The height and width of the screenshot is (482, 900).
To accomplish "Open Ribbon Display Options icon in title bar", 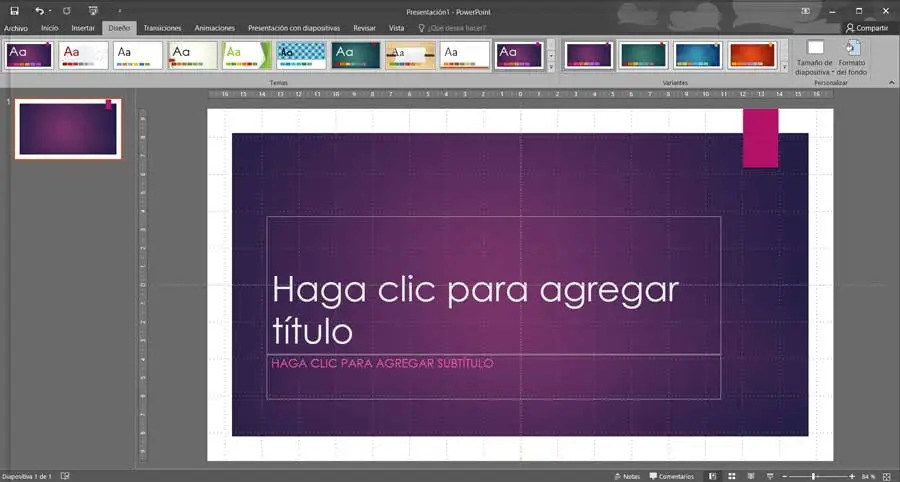I will (x=805, y=11).
